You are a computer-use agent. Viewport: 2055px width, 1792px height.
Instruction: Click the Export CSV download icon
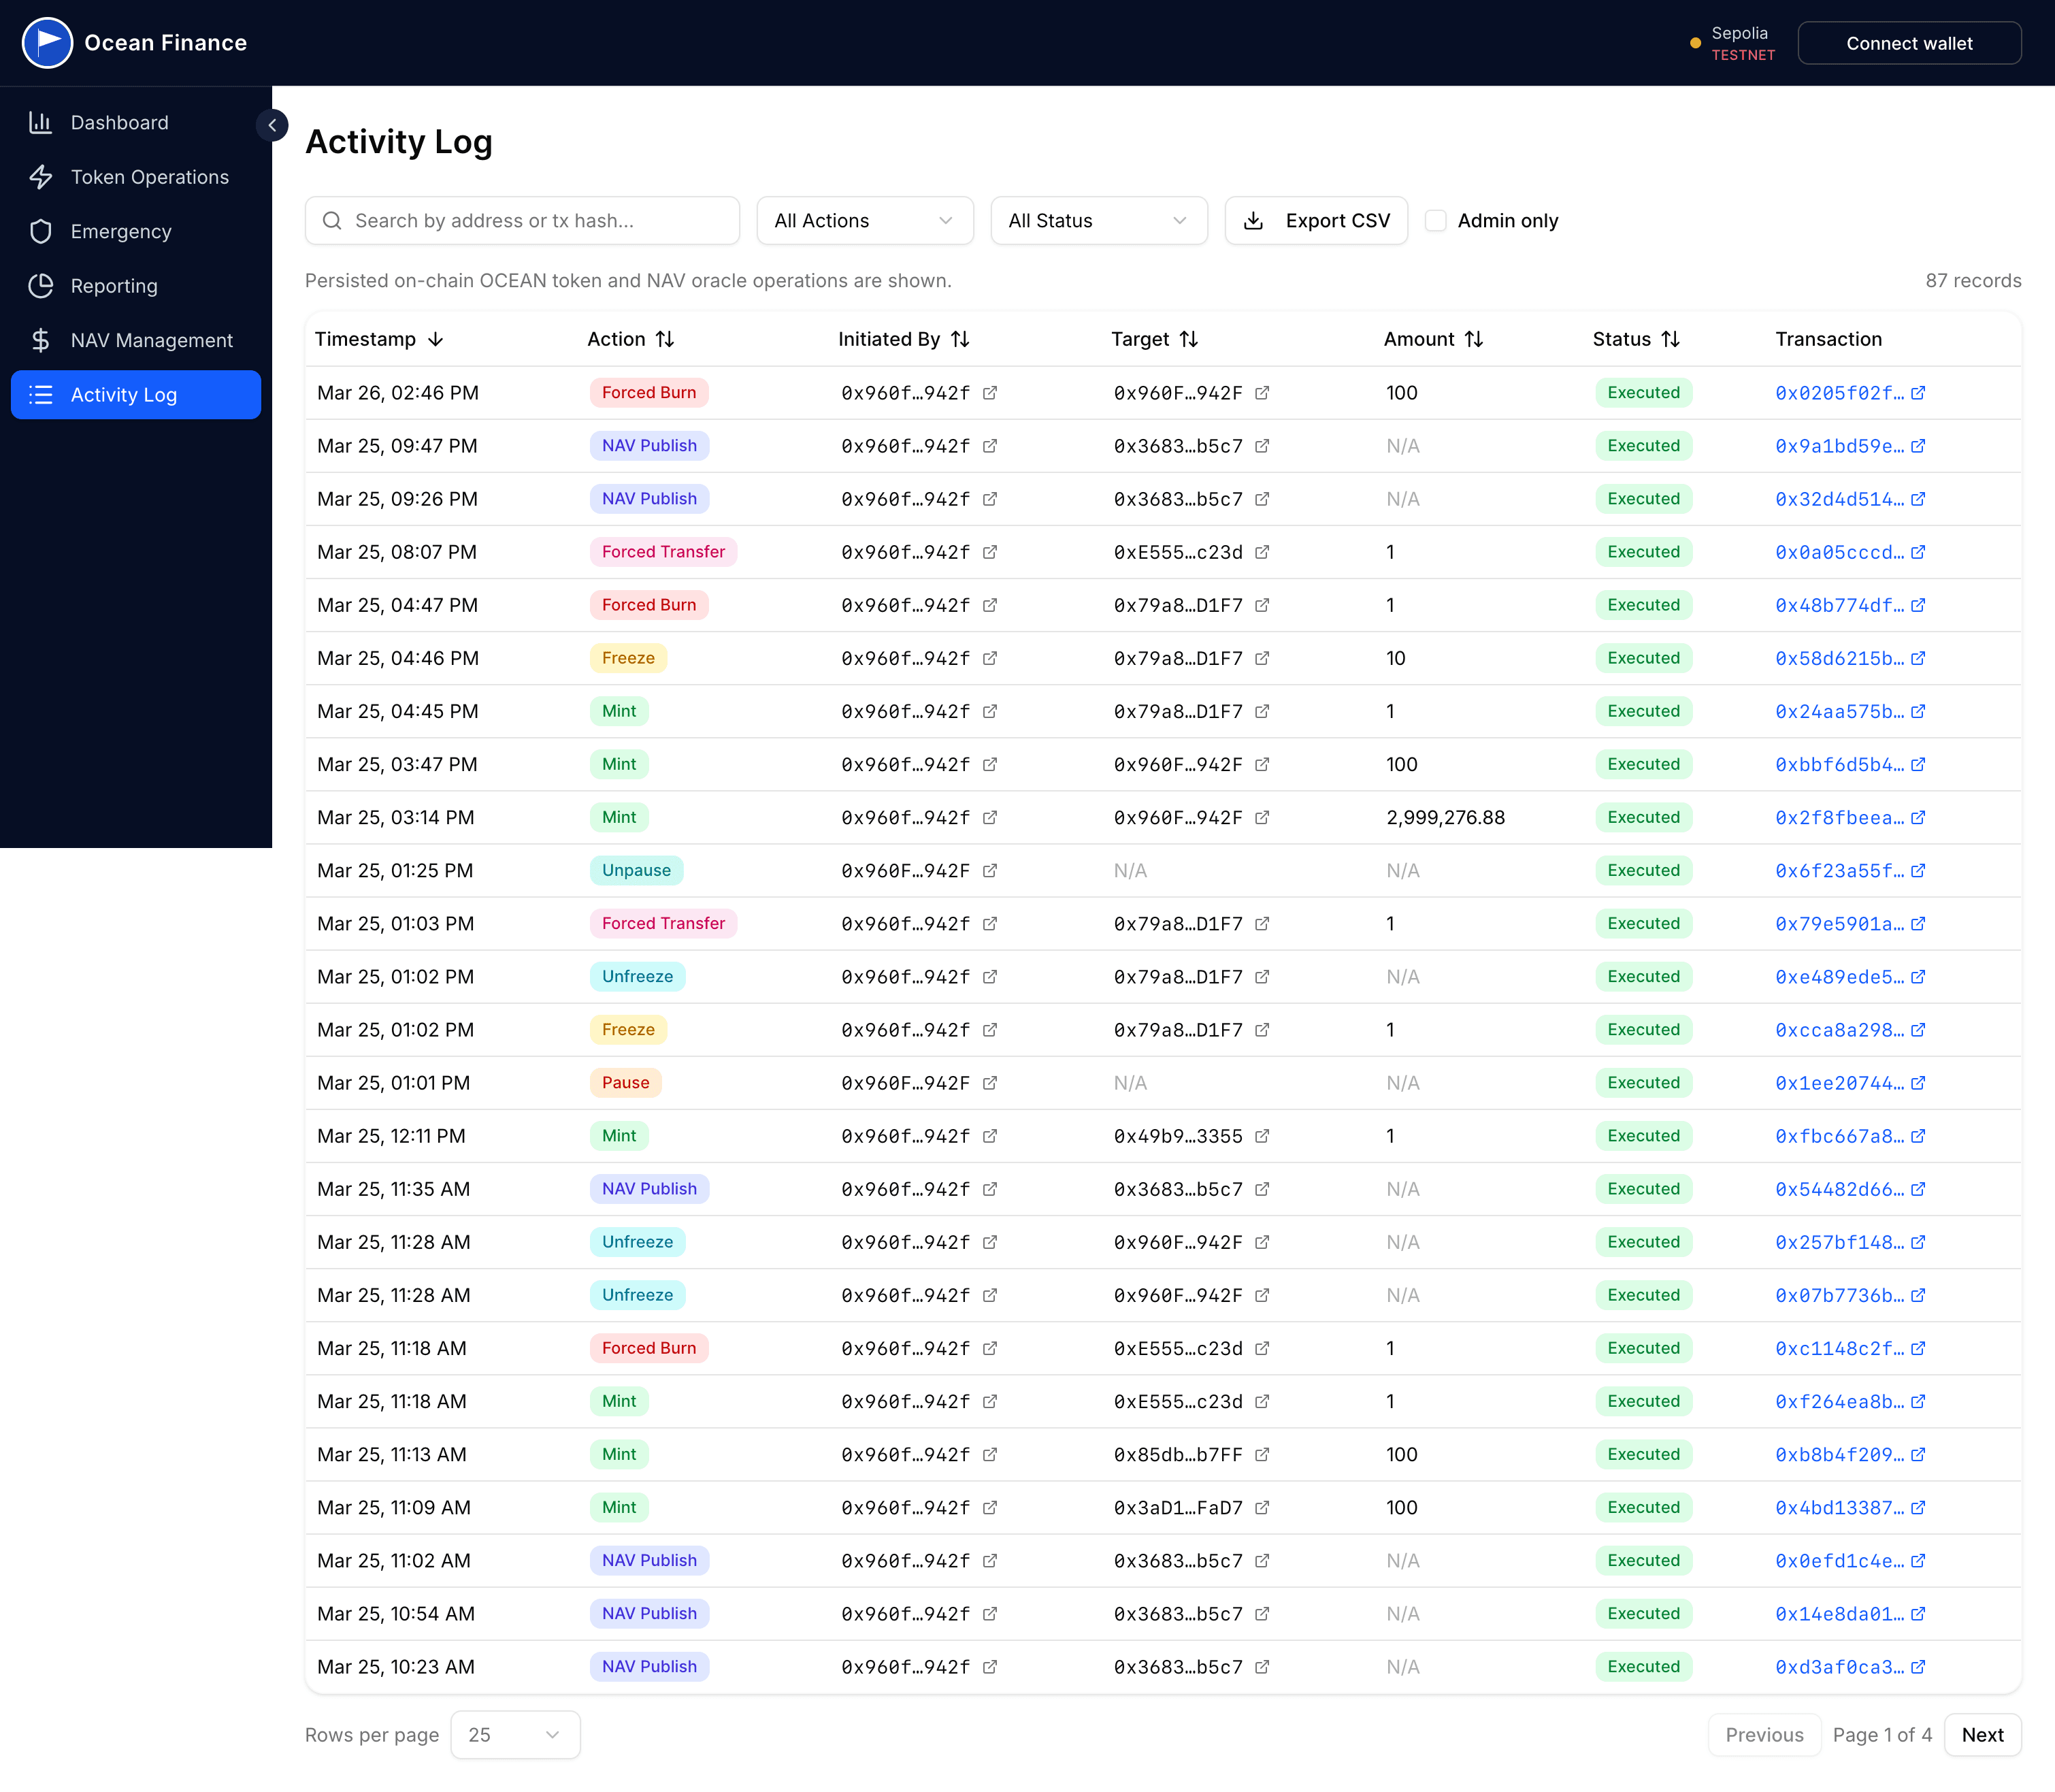[1254, 220]
